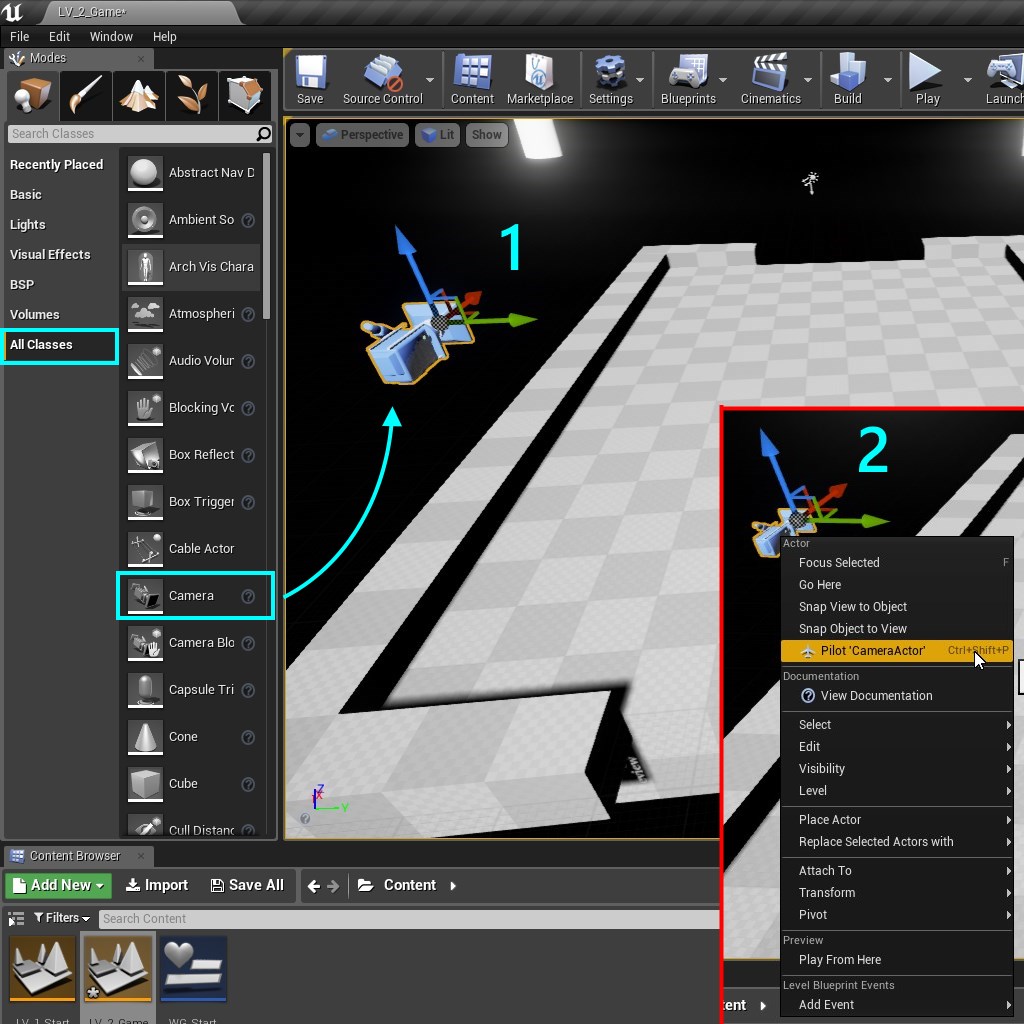Go forward in Content Browser history

[x=333, y=886]
